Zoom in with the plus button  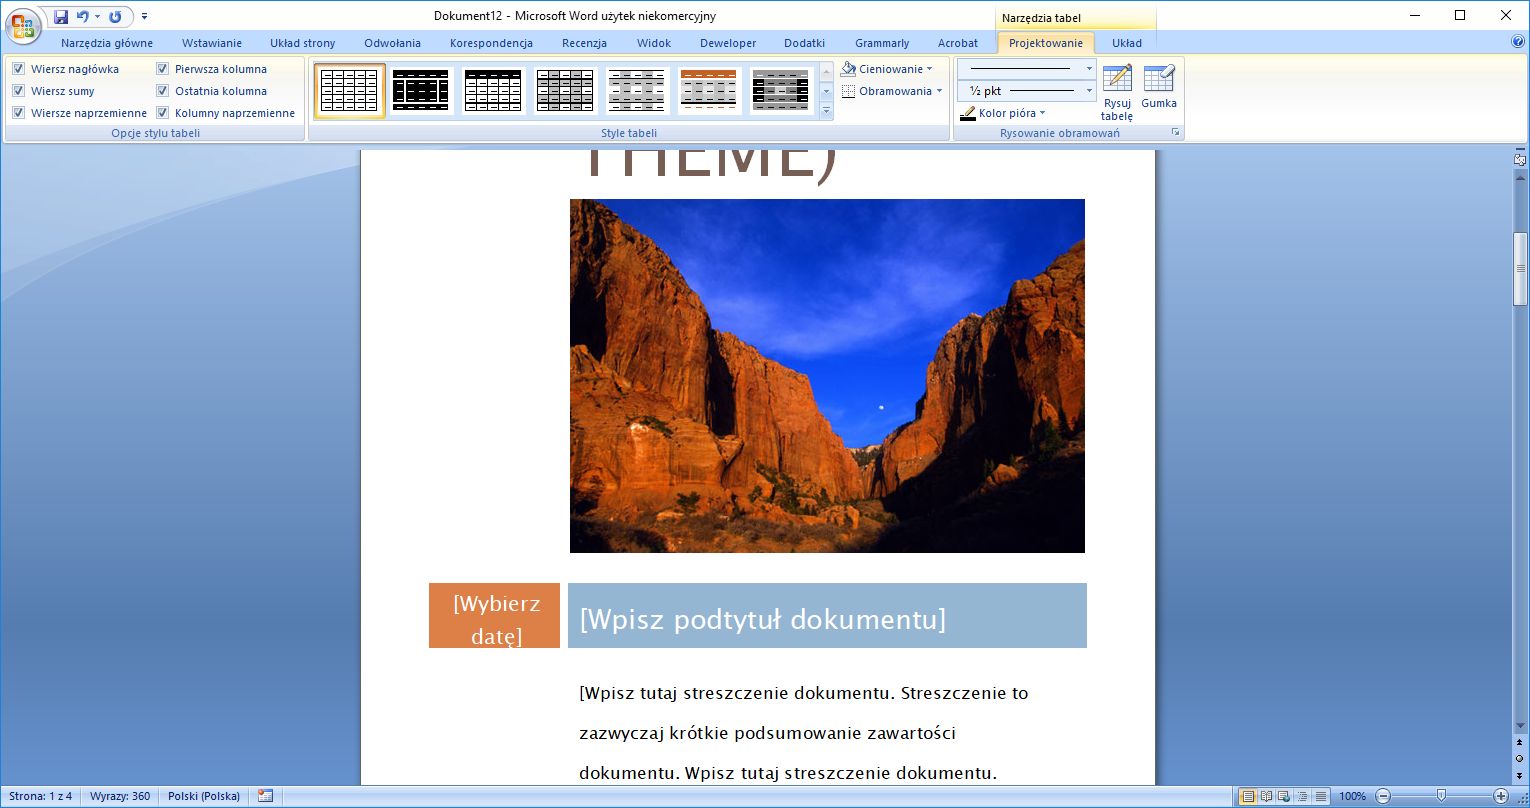(x=1501, y=796)
